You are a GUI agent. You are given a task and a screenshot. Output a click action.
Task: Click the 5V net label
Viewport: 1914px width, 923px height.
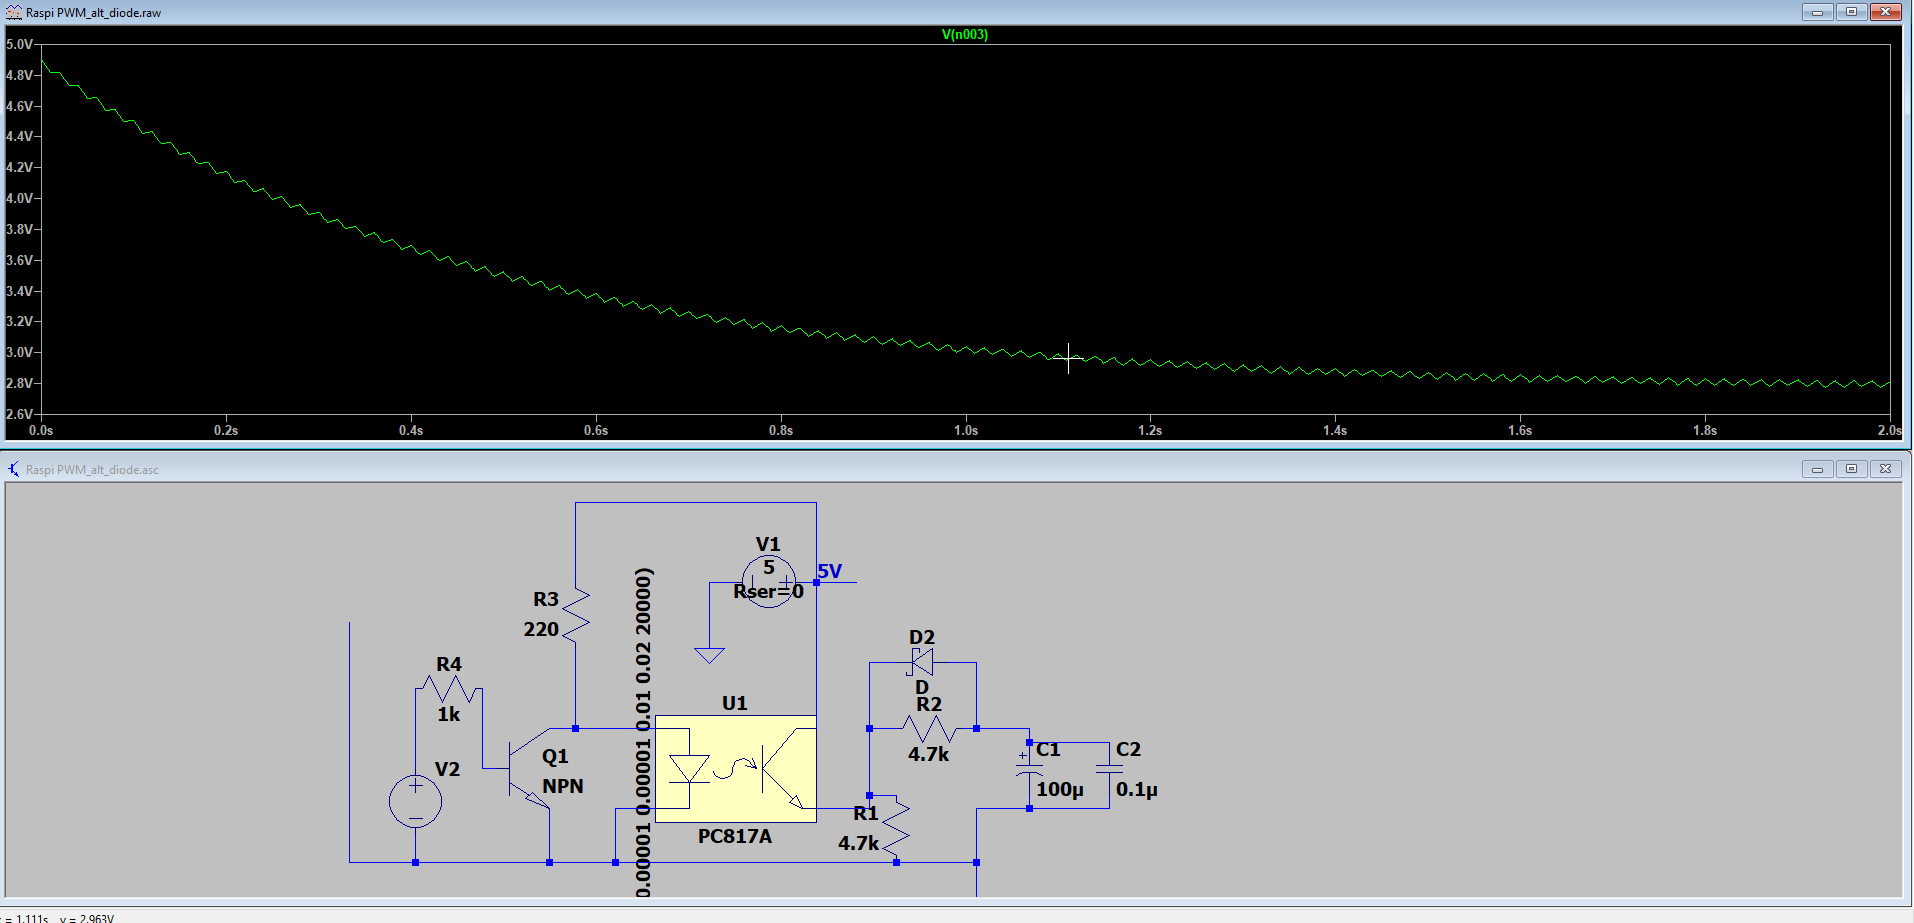(x=830, y=571)
